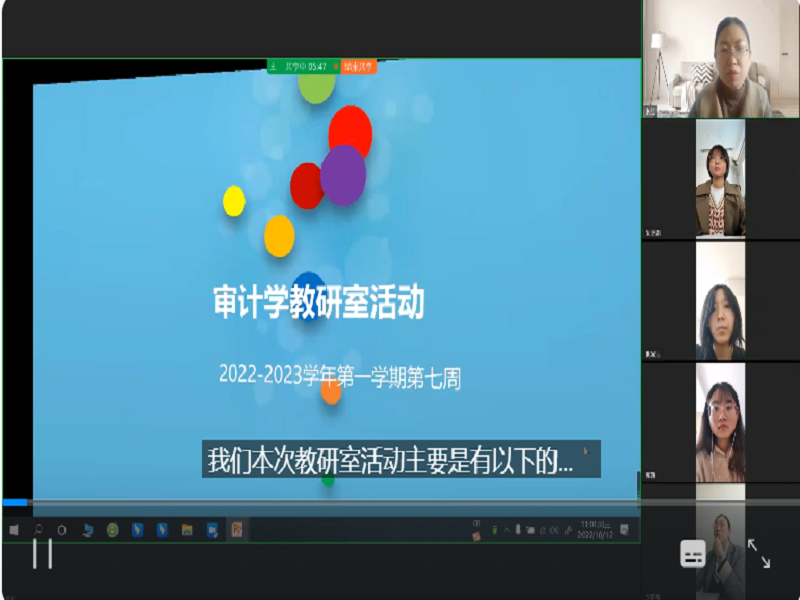Click the green sharing timer indicator
Image resolution: width=800 pixels, height=600 pixels.
tap(298, 67)
